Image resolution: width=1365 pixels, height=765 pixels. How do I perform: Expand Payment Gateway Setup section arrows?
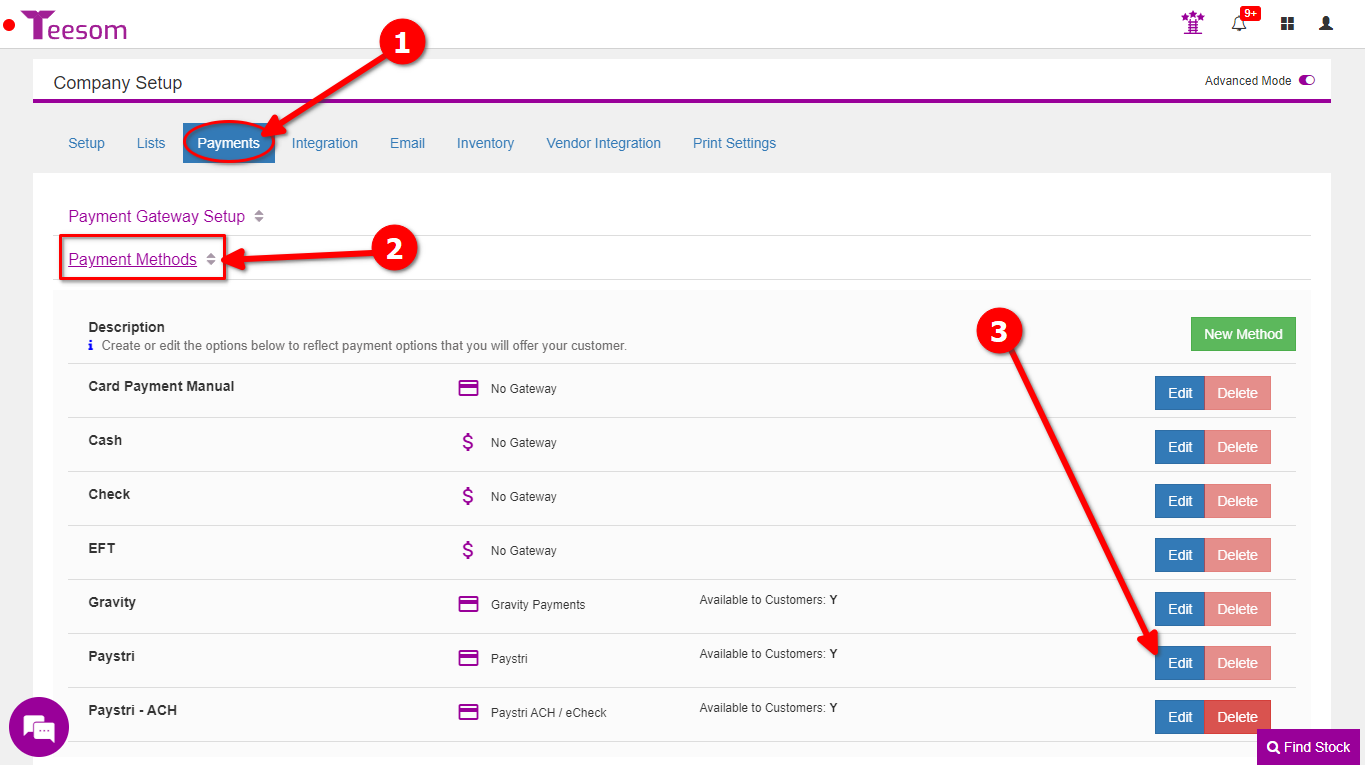click(259, 216)
